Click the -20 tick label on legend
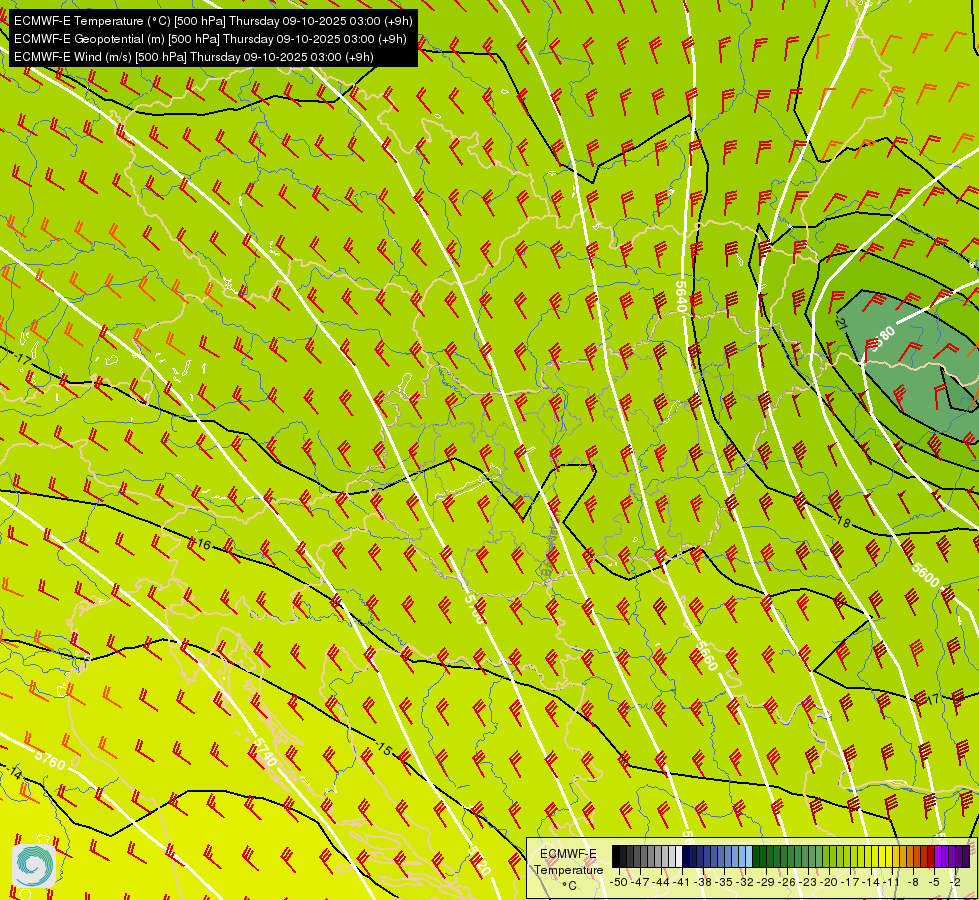 829,882
